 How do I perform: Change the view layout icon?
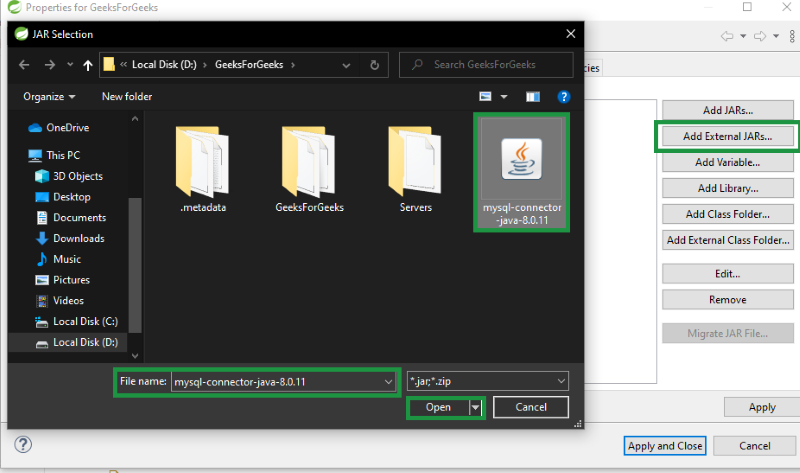click(485, 96)
